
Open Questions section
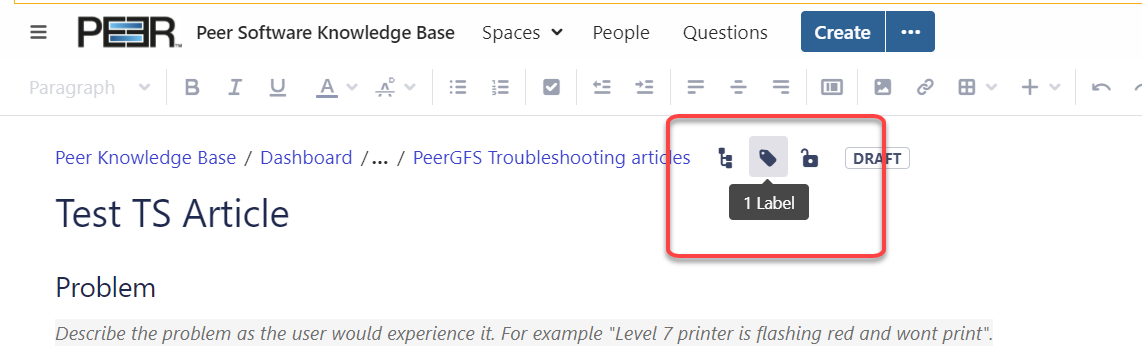click(725, 33)
